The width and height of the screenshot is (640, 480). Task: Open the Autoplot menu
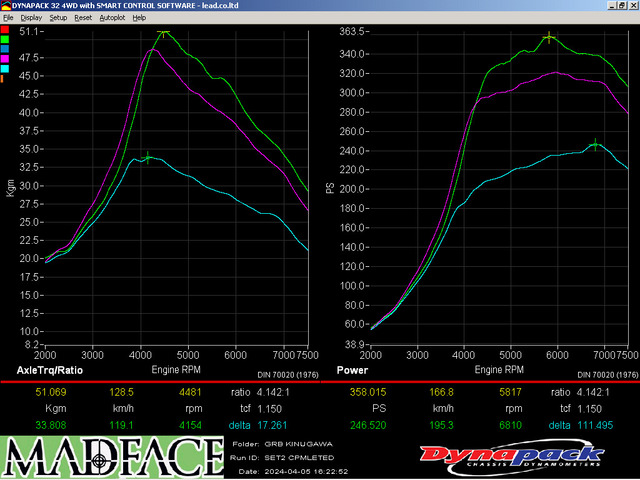111,18
